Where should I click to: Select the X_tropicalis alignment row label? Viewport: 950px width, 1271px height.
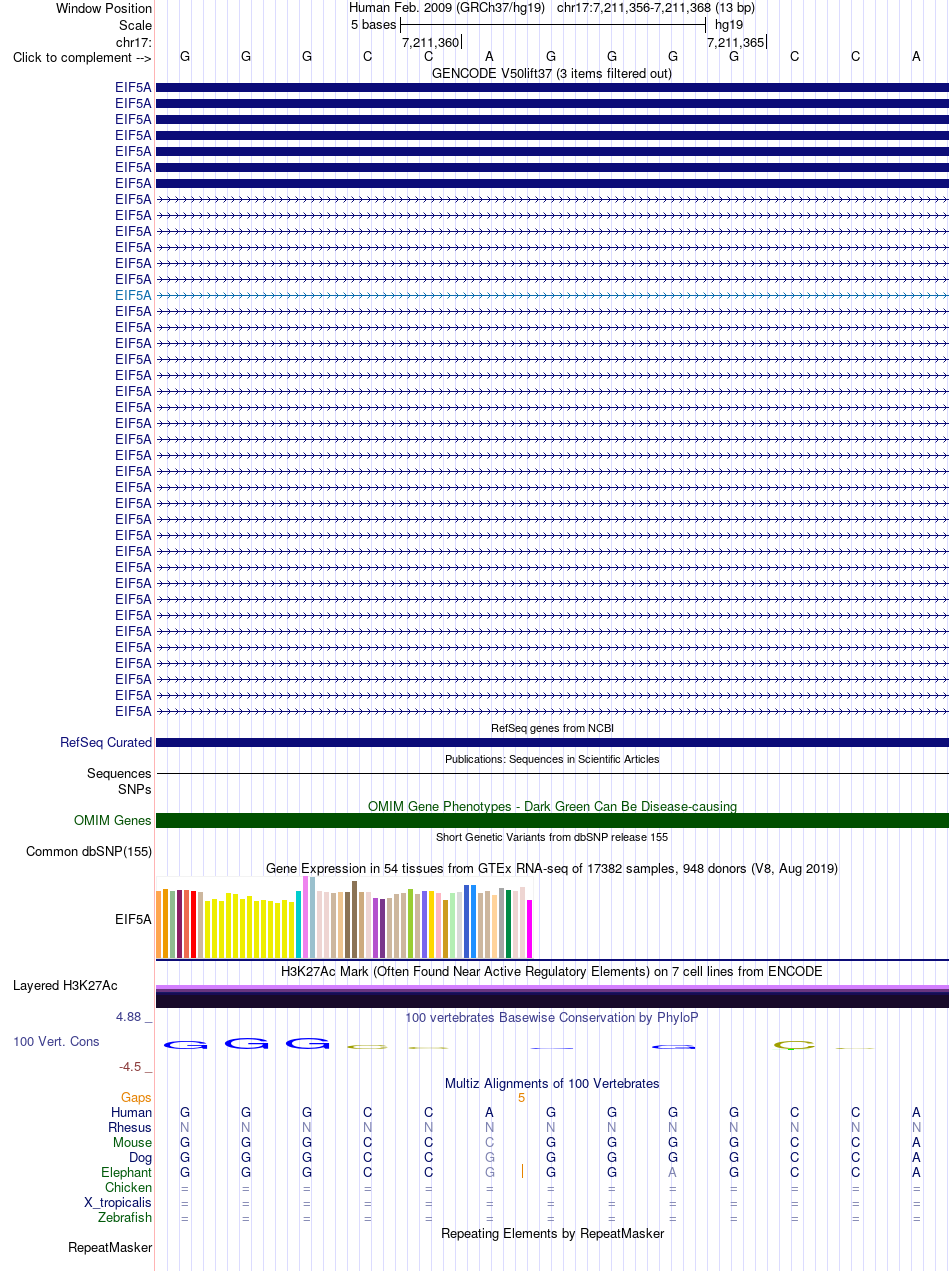tap(118, 1203)
